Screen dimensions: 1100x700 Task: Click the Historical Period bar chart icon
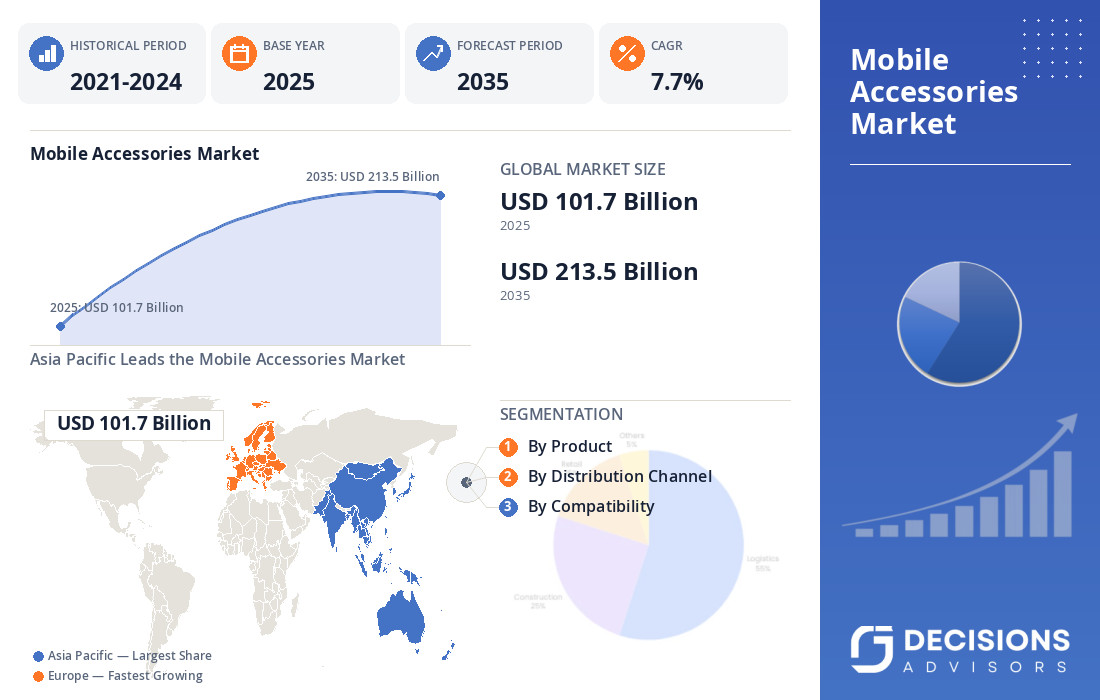click(x=46, y=53)
